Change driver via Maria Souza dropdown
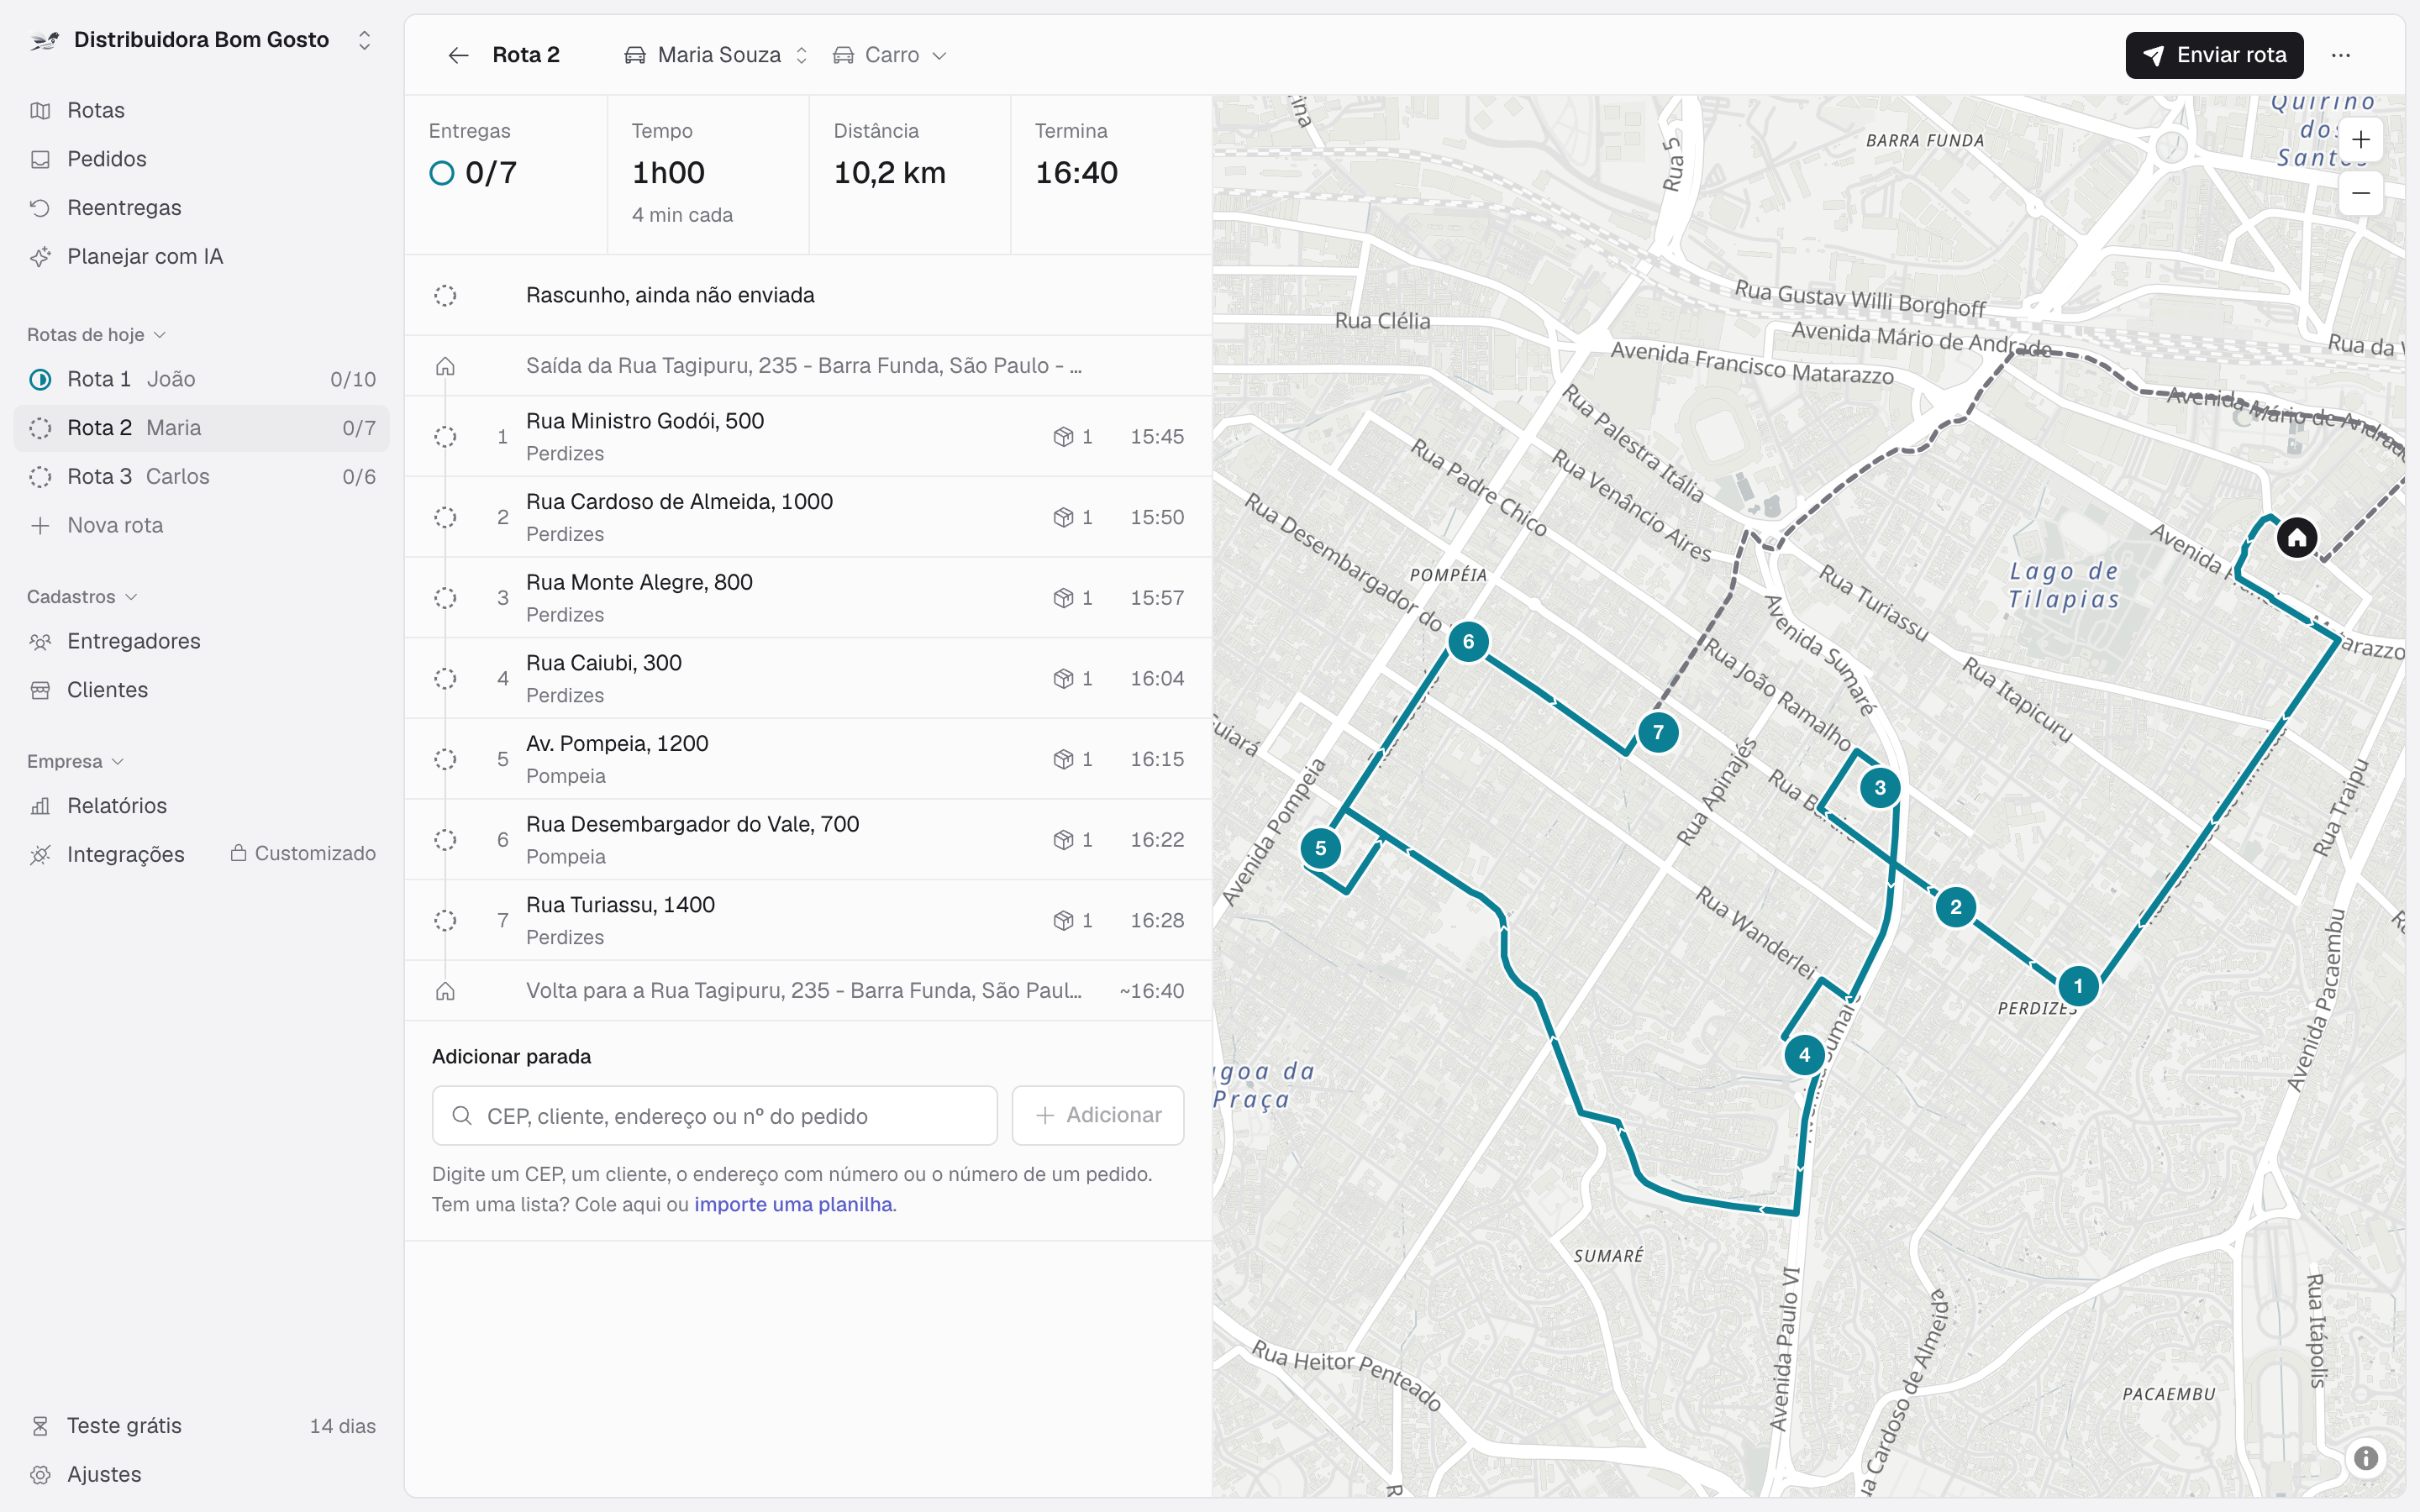 pyautogui.click(x=716, y=55)
